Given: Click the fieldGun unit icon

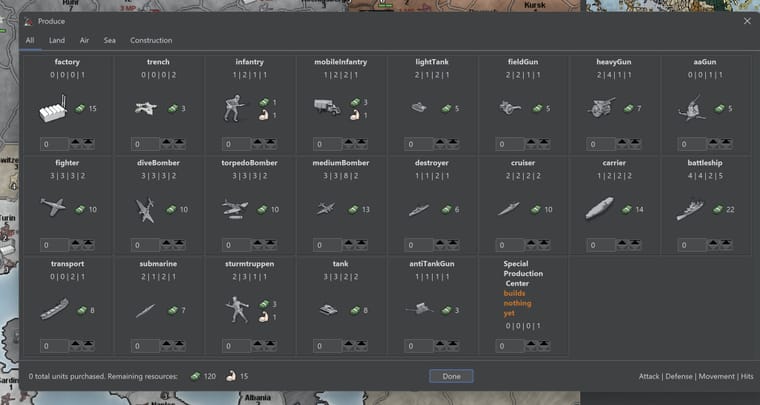Looking at the screenshot, I should pos(510,108).
